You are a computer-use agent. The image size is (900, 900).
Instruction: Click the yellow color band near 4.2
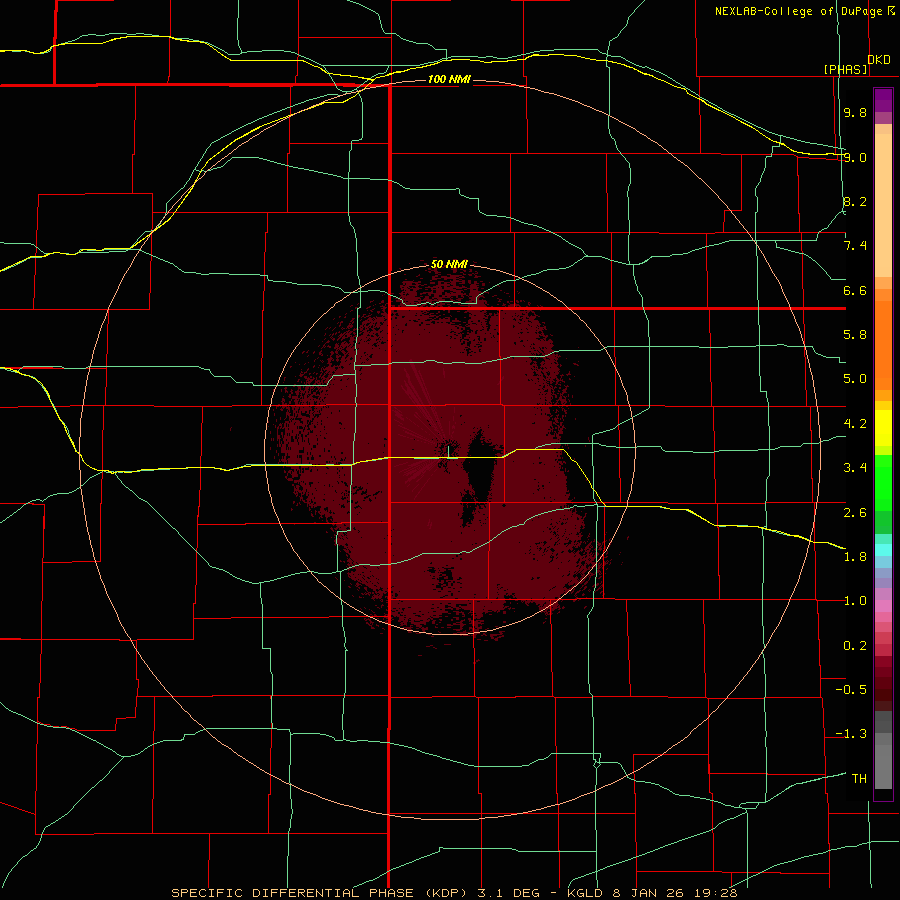[x=883, y=428]
